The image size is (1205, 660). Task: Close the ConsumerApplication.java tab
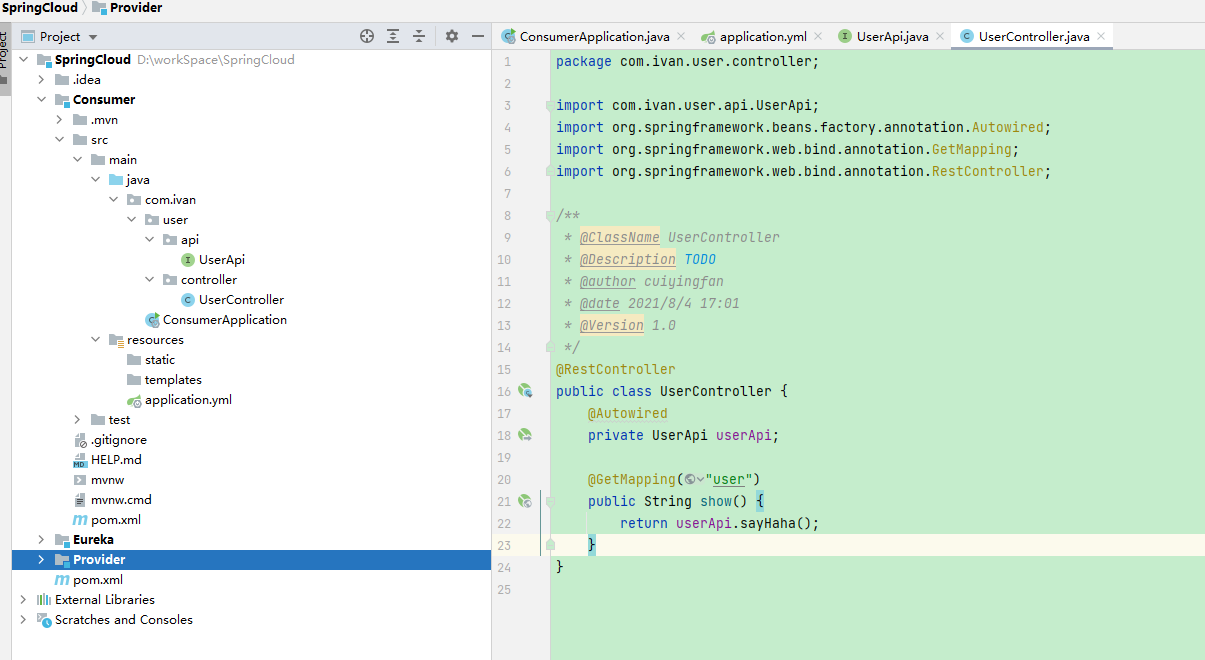coord(682,36)
